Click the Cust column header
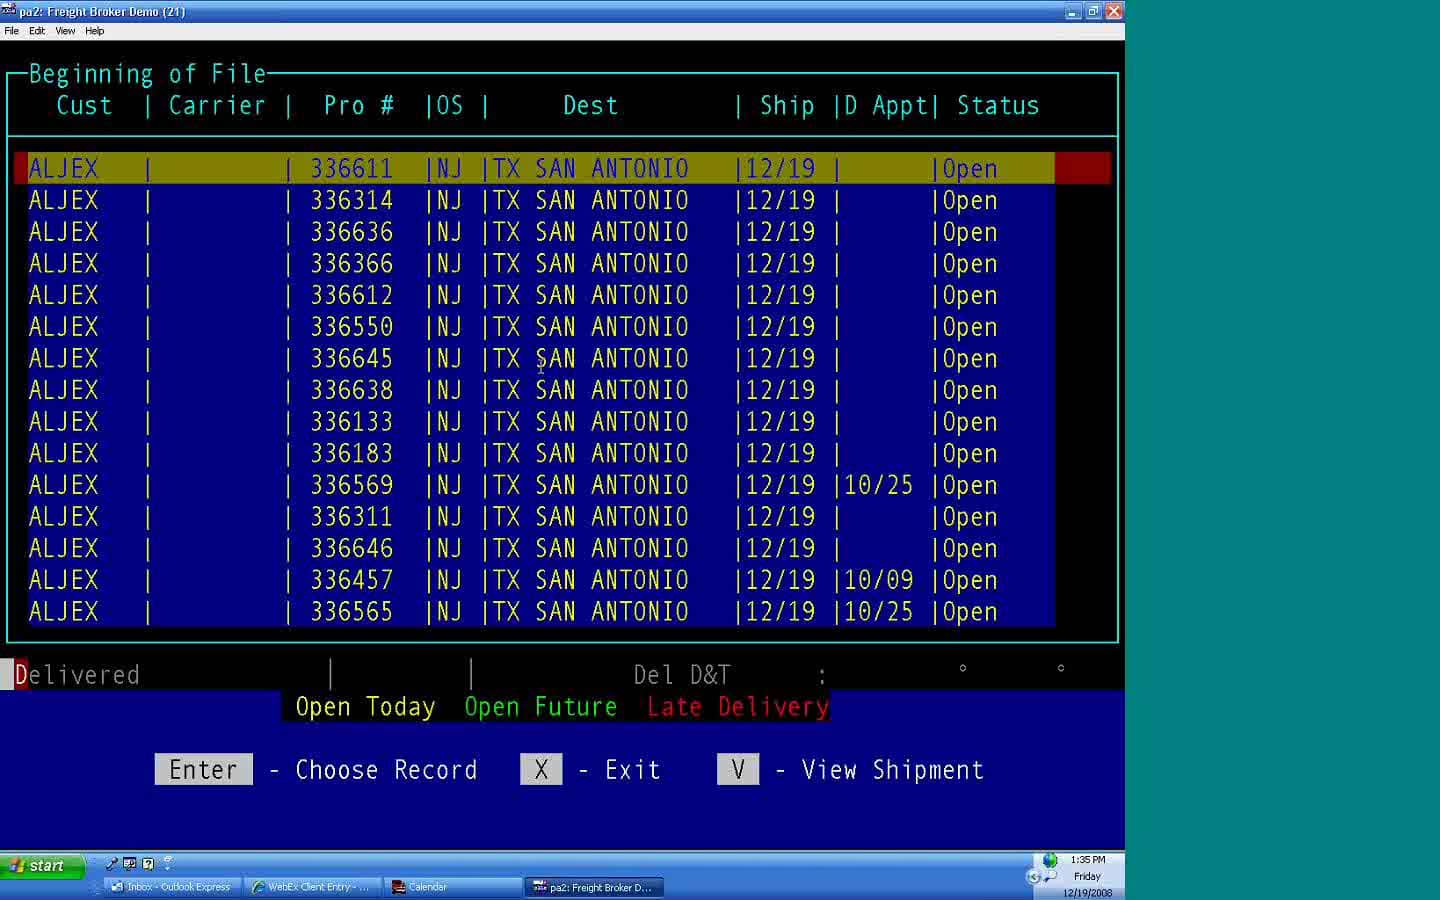 click(x=84, y=105)
